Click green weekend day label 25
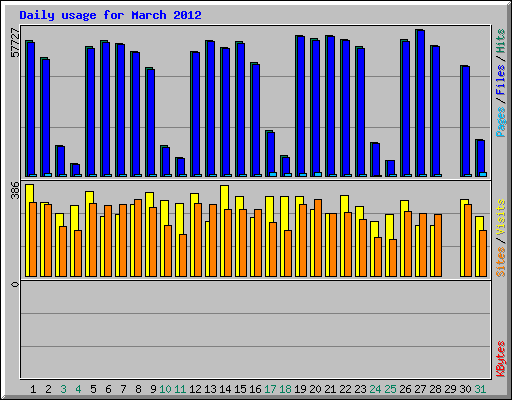The image size is (512, 400). point(390,389)
